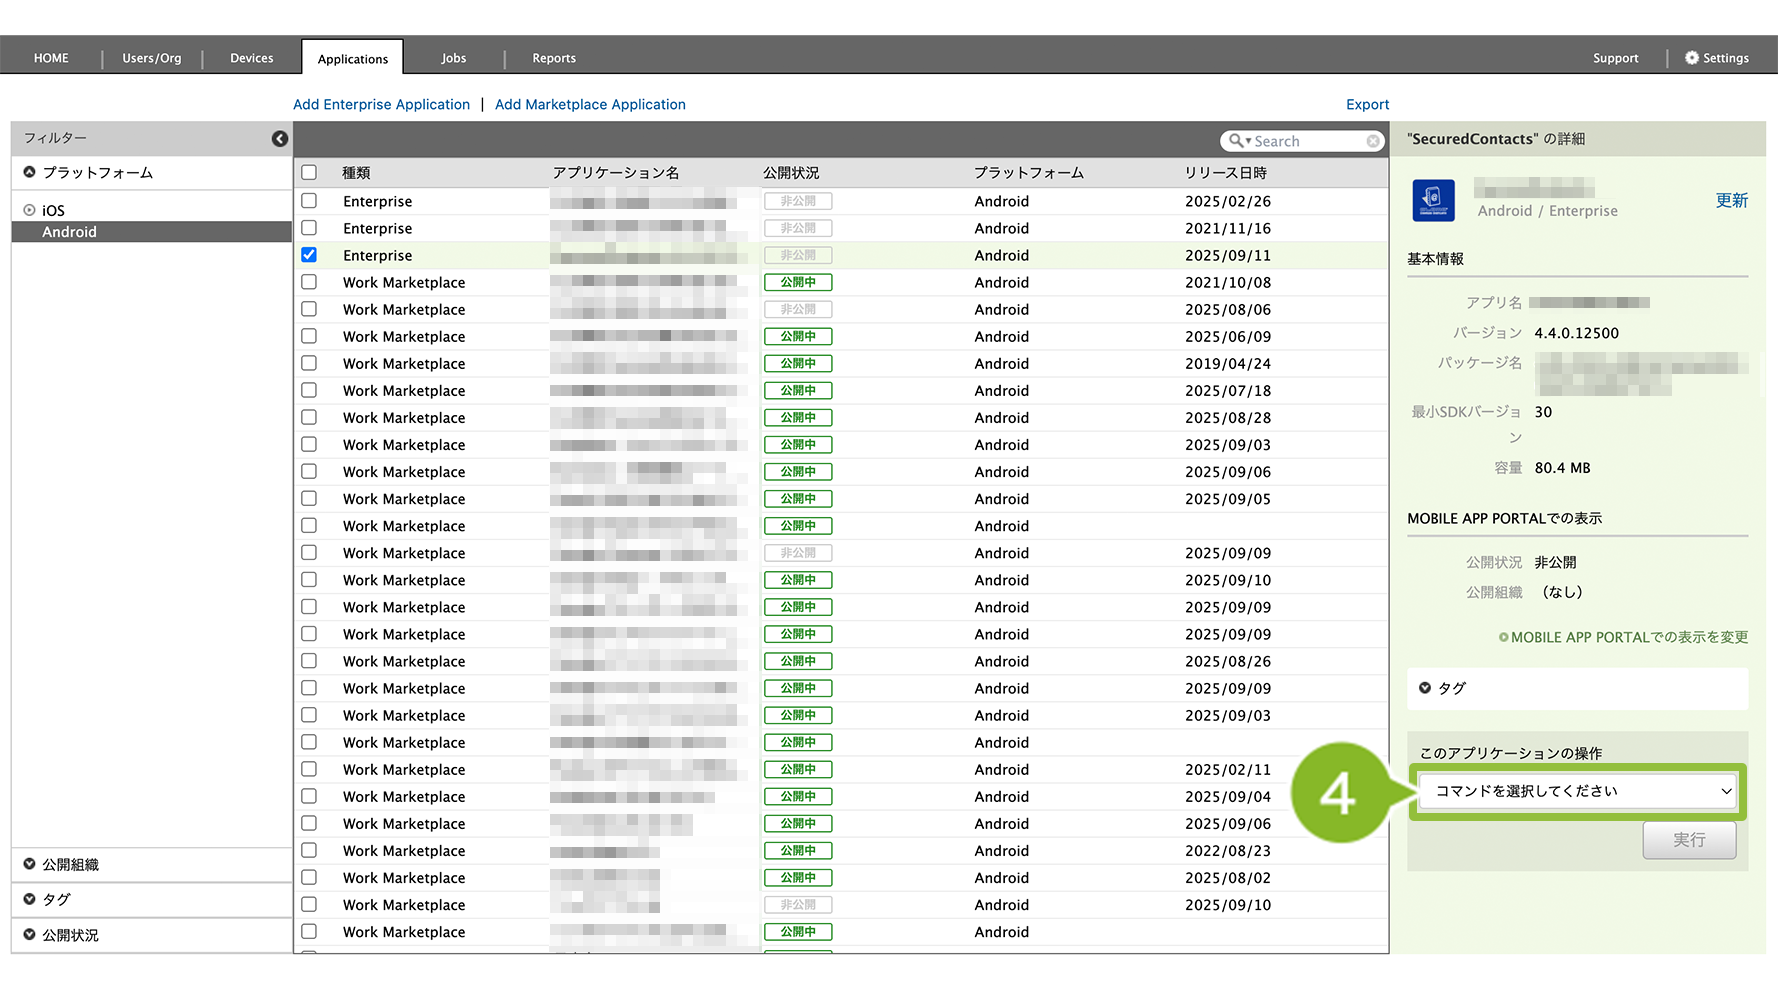
Task: Click the published status badge in fourth row
Action: (x=798, y=283)
